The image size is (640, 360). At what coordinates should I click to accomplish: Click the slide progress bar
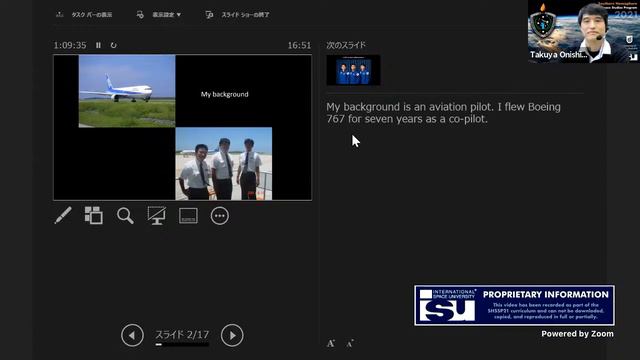(182, 344)
